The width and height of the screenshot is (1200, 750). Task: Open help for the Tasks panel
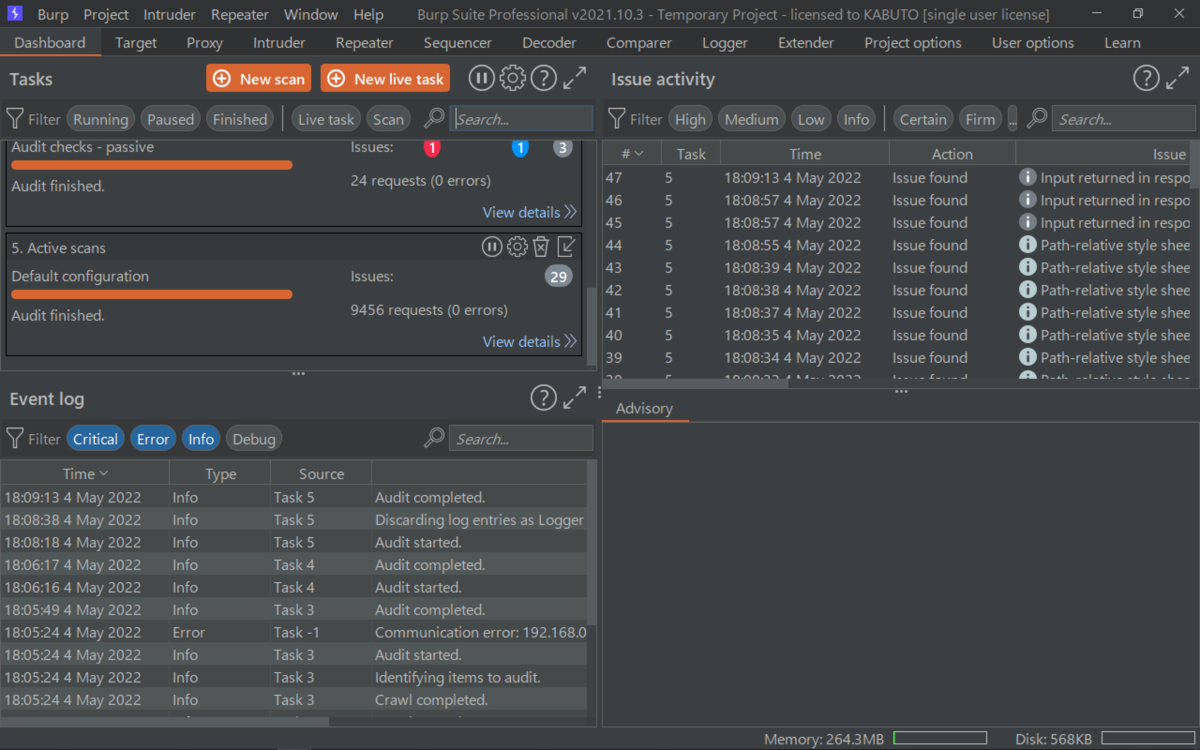tap(543, 79)
